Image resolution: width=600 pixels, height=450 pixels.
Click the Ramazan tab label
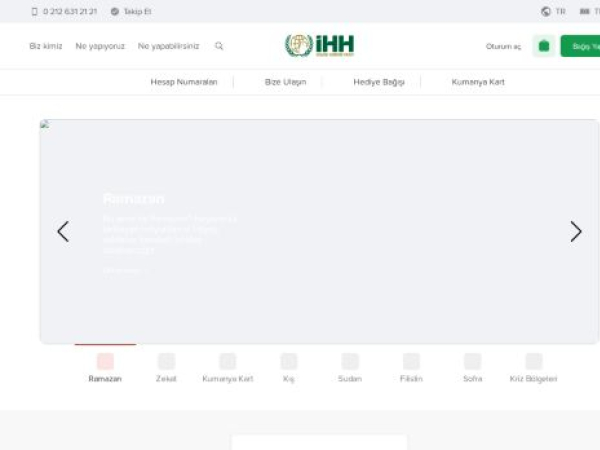coord(105,378)
